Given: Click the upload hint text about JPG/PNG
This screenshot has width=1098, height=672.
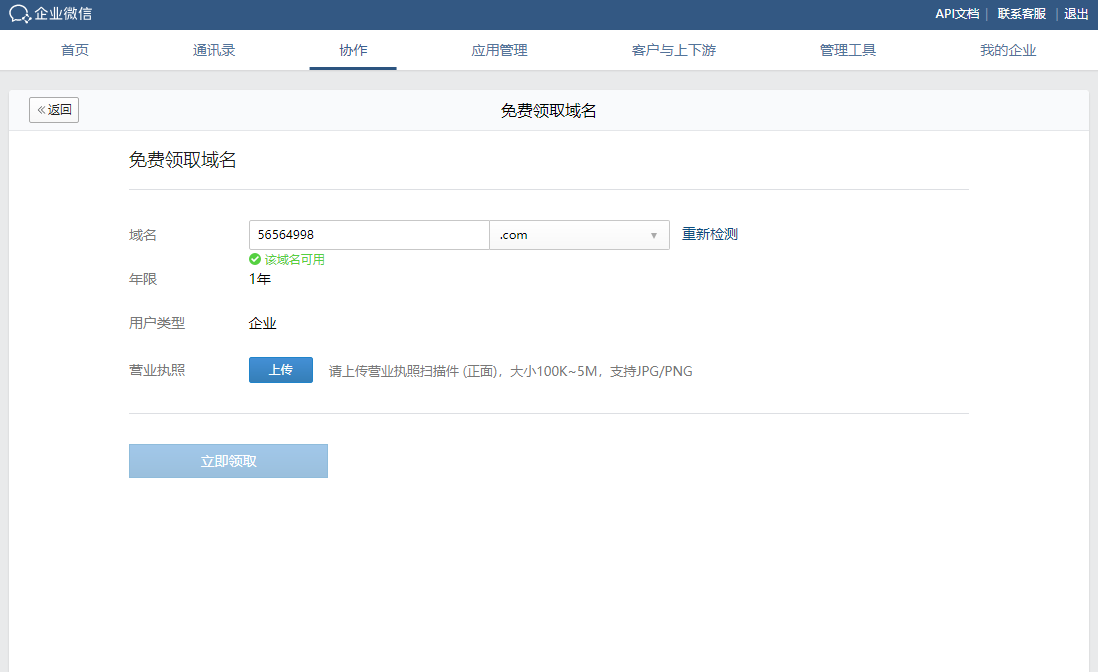Looking at the screenshot, I should [510, 371].
